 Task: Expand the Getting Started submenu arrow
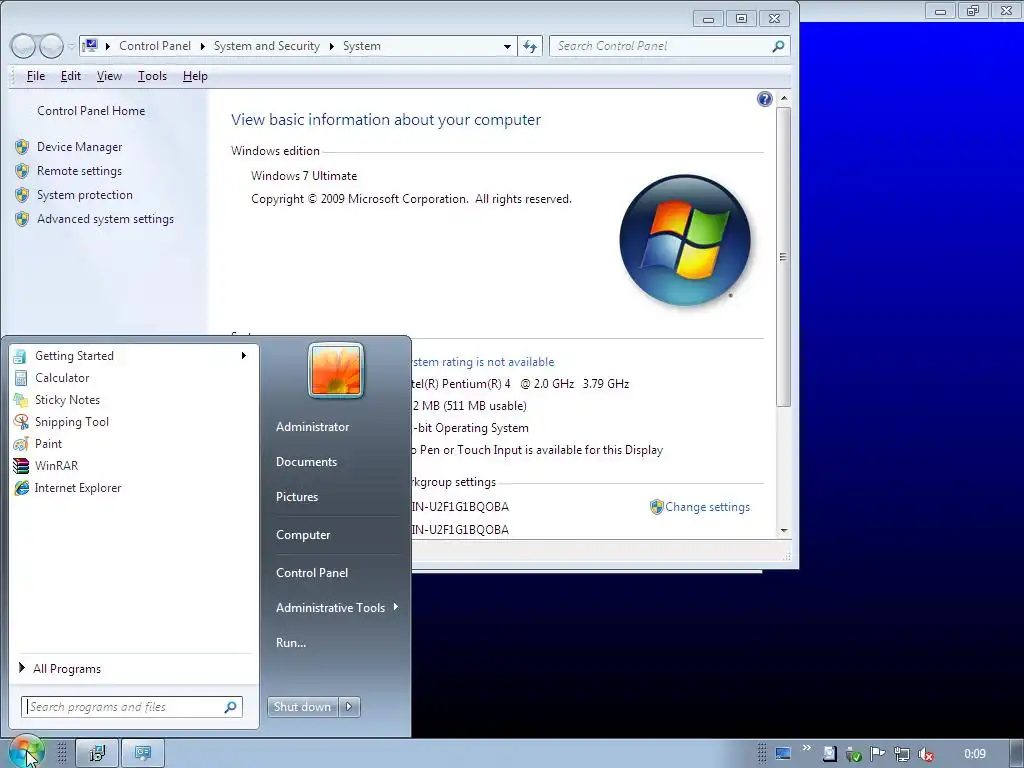click(244, 356)
